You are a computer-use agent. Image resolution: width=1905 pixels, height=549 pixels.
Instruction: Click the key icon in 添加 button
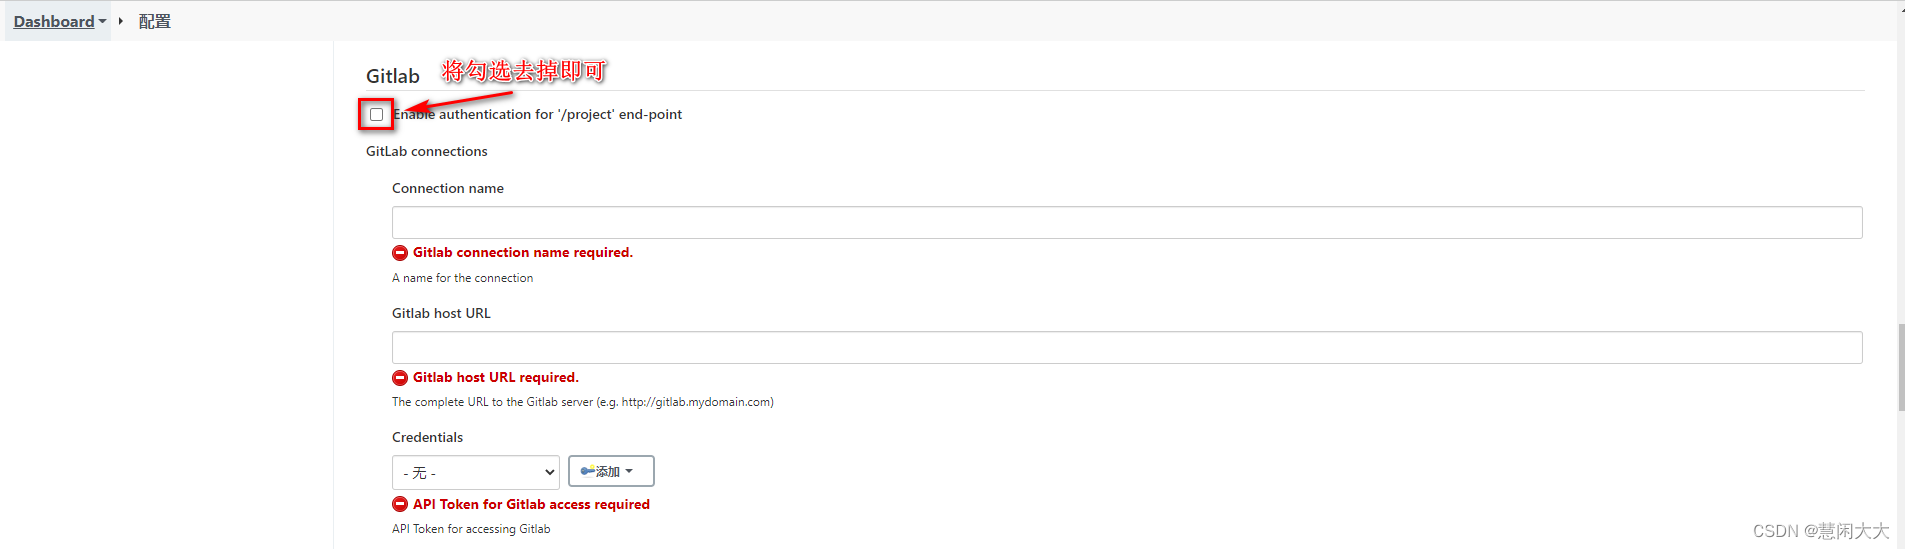pyautogui.click(x=588, y=470)
